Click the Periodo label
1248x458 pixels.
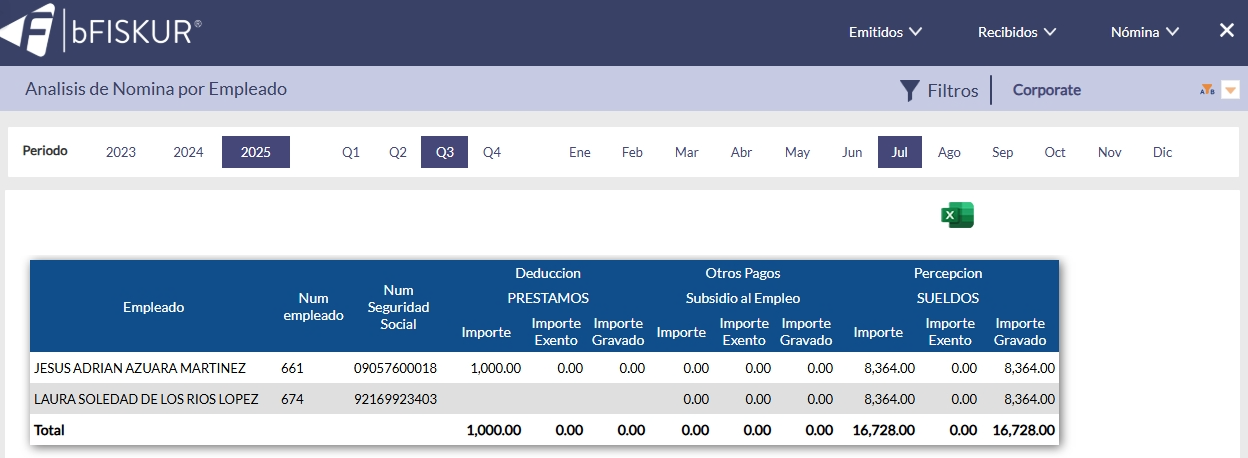click(x=45, y=151)
